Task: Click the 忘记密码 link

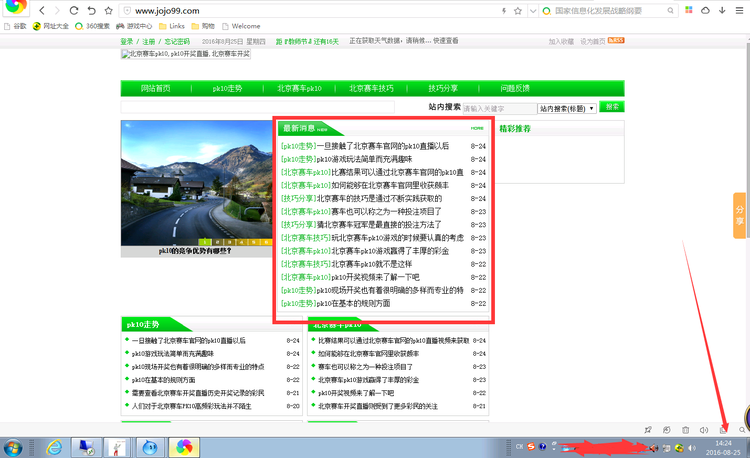Action: click(177, 42)
